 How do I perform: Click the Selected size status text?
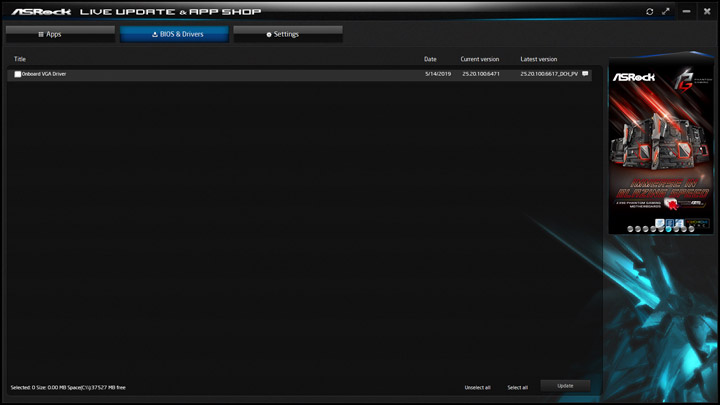click(68, 388)
